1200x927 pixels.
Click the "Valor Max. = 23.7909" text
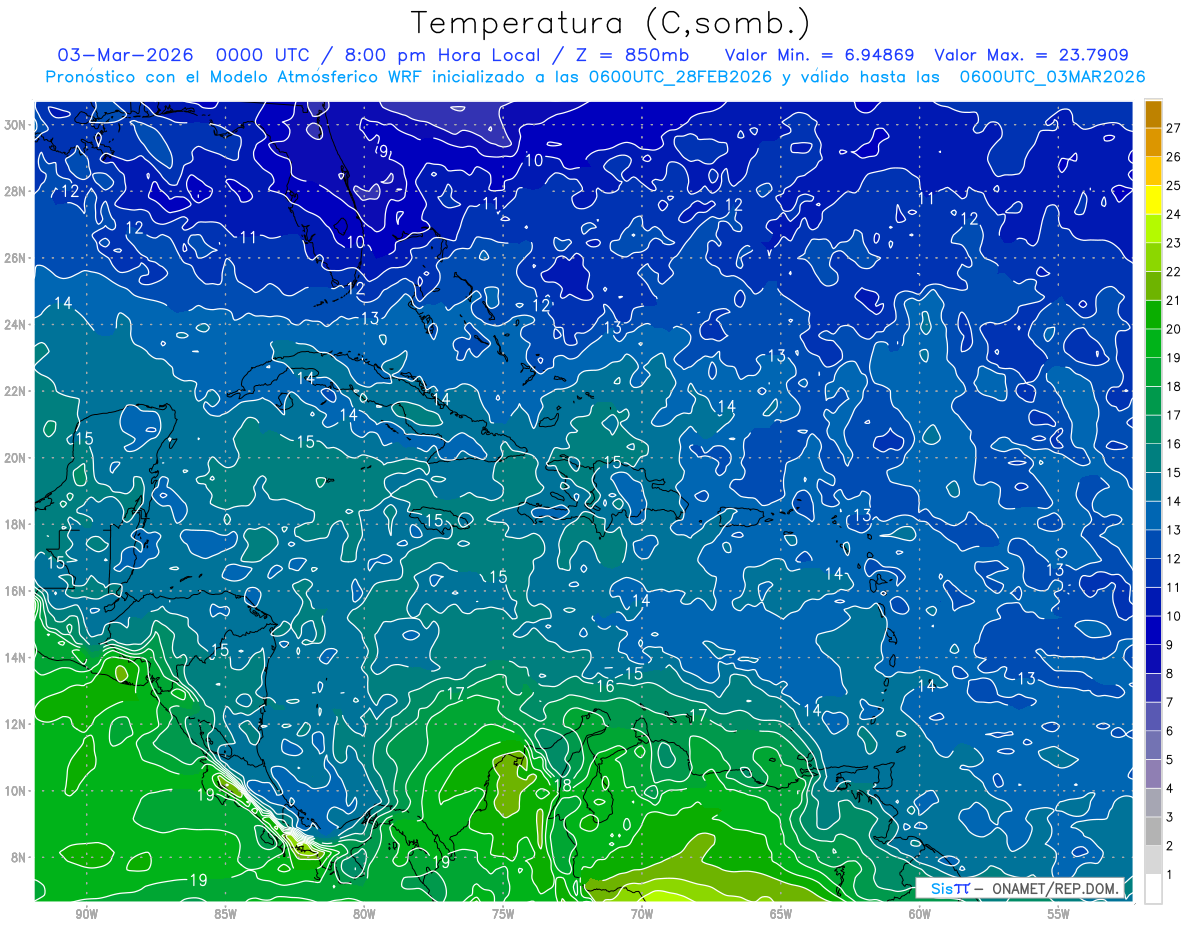pyautogui.click(x=1032, y=55)
